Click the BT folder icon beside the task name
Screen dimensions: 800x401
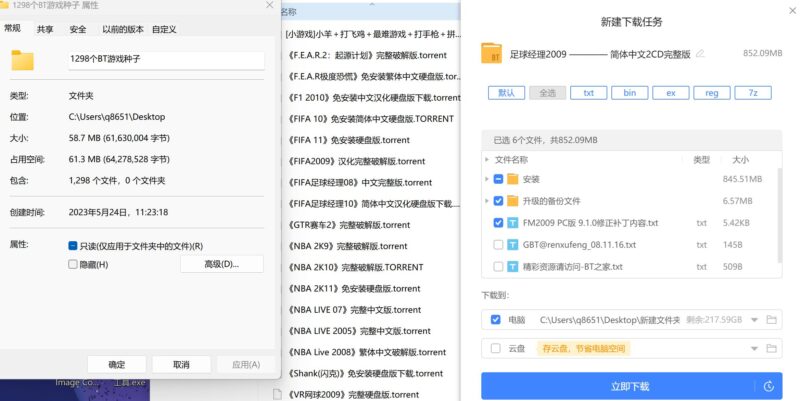pos(491,53)
